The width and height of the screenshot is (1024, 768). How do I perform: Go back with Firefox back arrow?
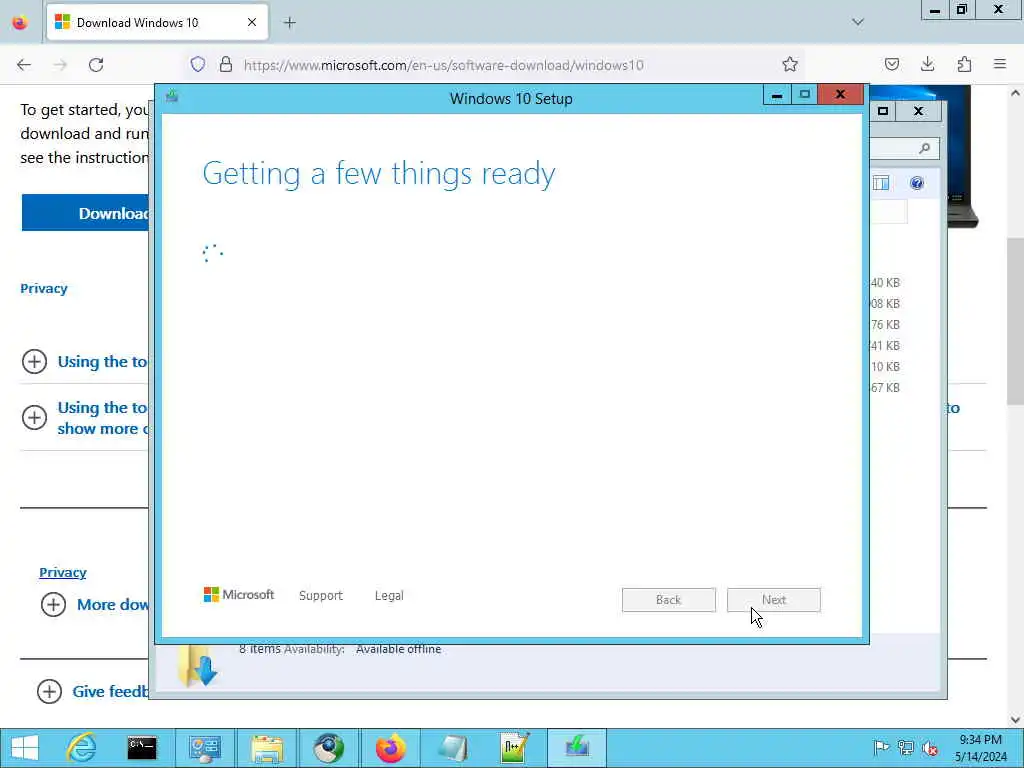(x=24, y=65)
